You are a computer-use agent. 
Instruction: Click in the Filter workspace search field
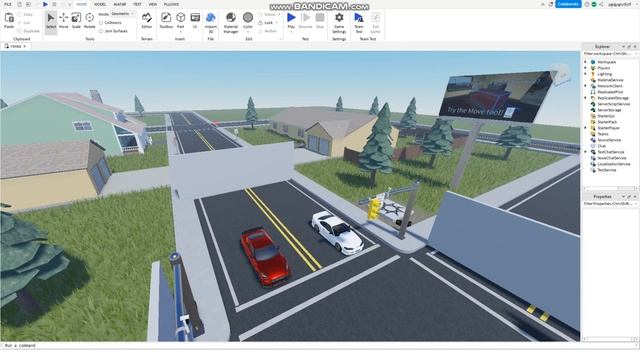[610, 54]
